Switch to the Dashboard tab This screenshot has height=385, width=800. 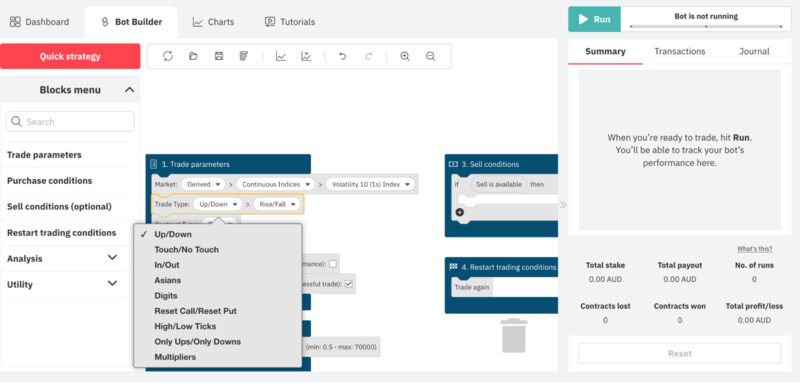click(39, 22)
